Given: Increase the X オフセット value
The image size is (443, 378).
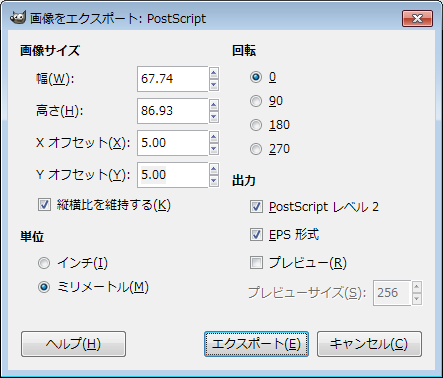Looking at the screenshot, I should 214,137.
